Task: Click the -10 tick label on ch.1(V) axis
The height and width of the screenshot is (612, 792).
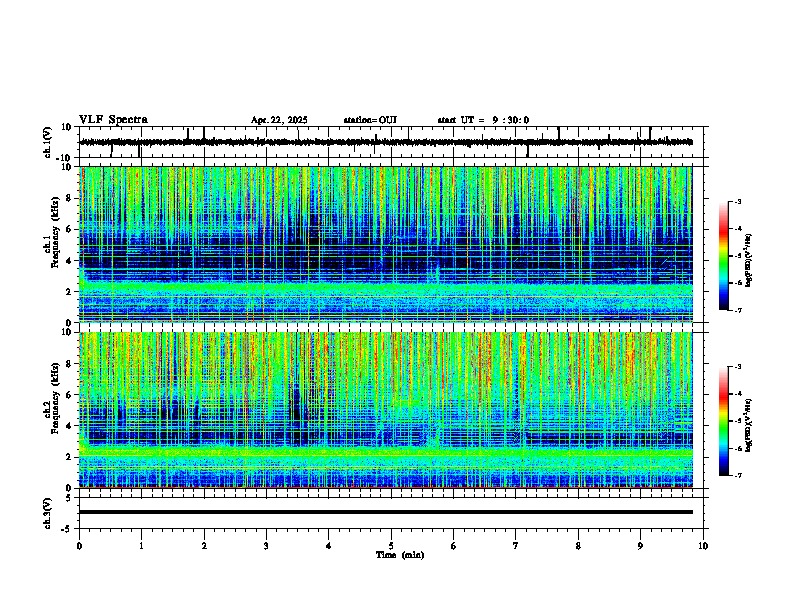Action: 65,158
